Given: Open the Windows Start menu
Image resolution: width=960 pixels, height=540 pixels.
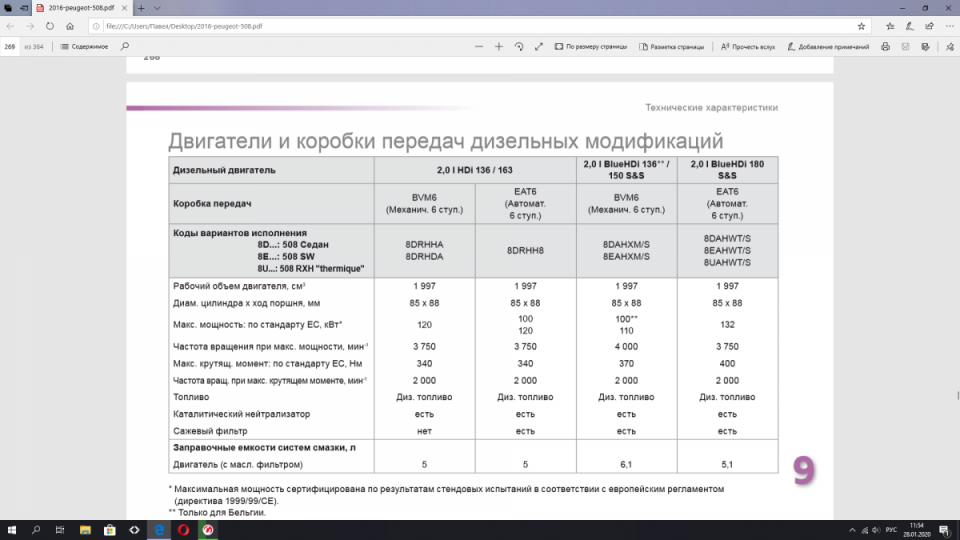Looking at the screenshot, I should (11, 530).
